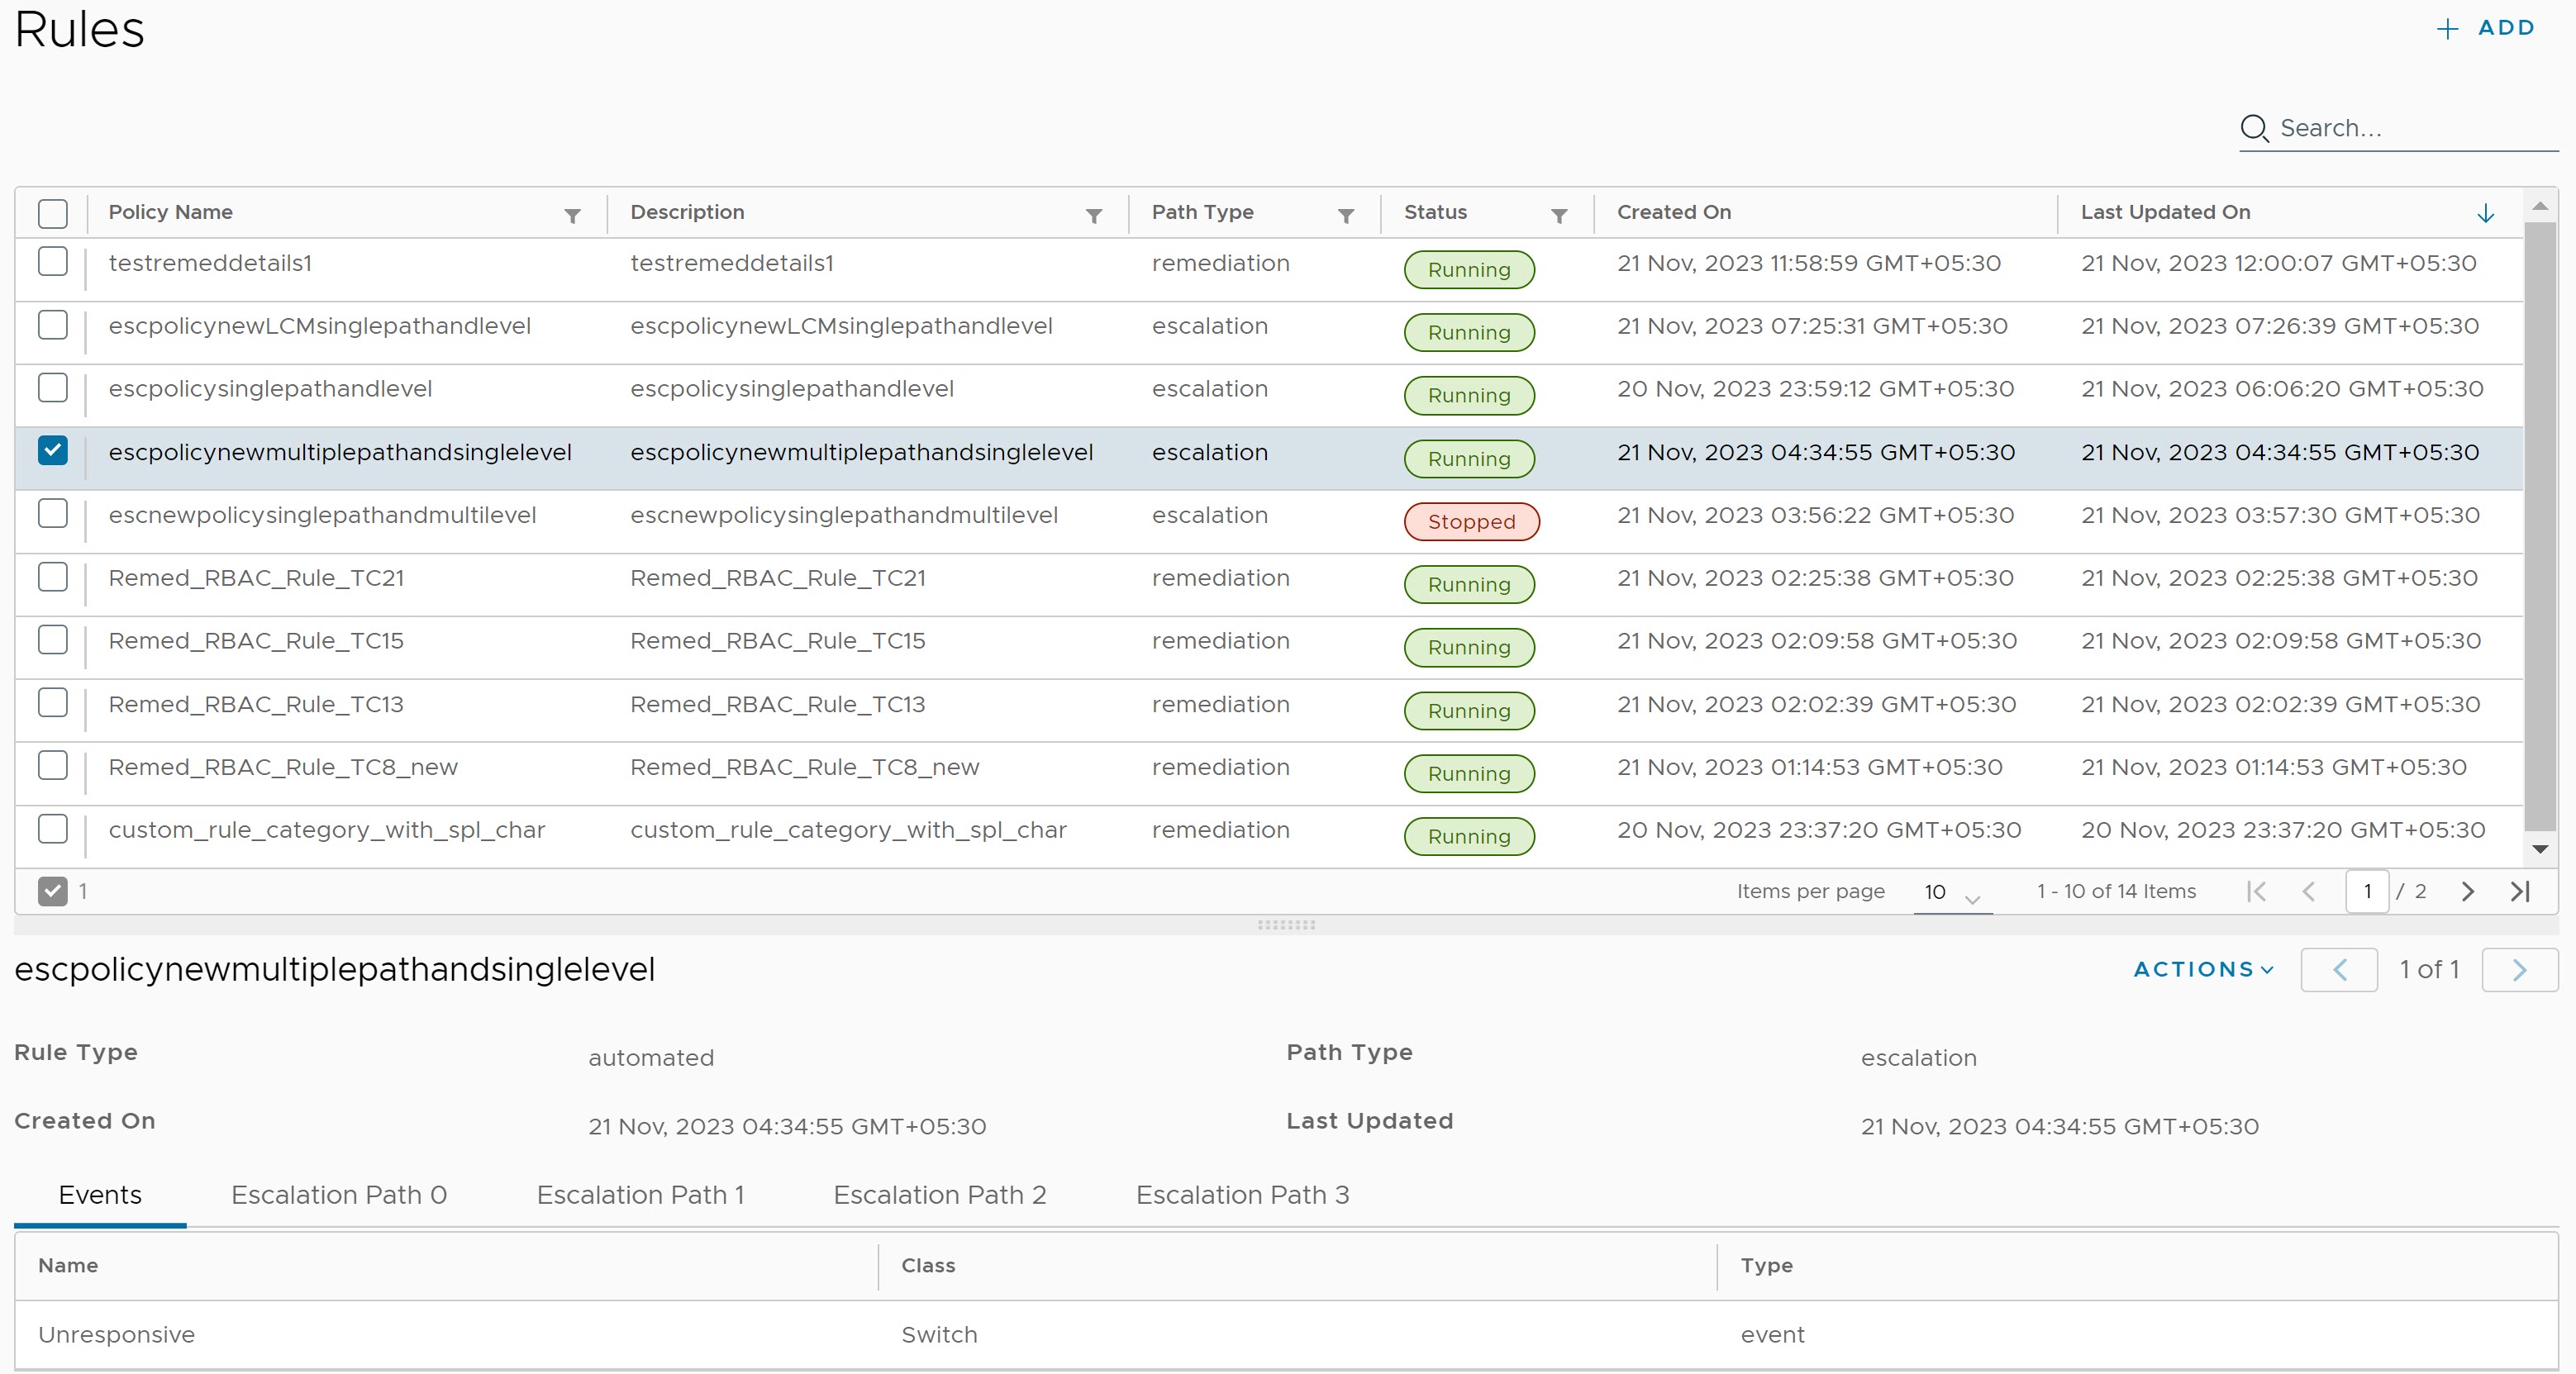Open the Escalation Path 0 tab
2576x1374 pixels.
[338, 1195]
